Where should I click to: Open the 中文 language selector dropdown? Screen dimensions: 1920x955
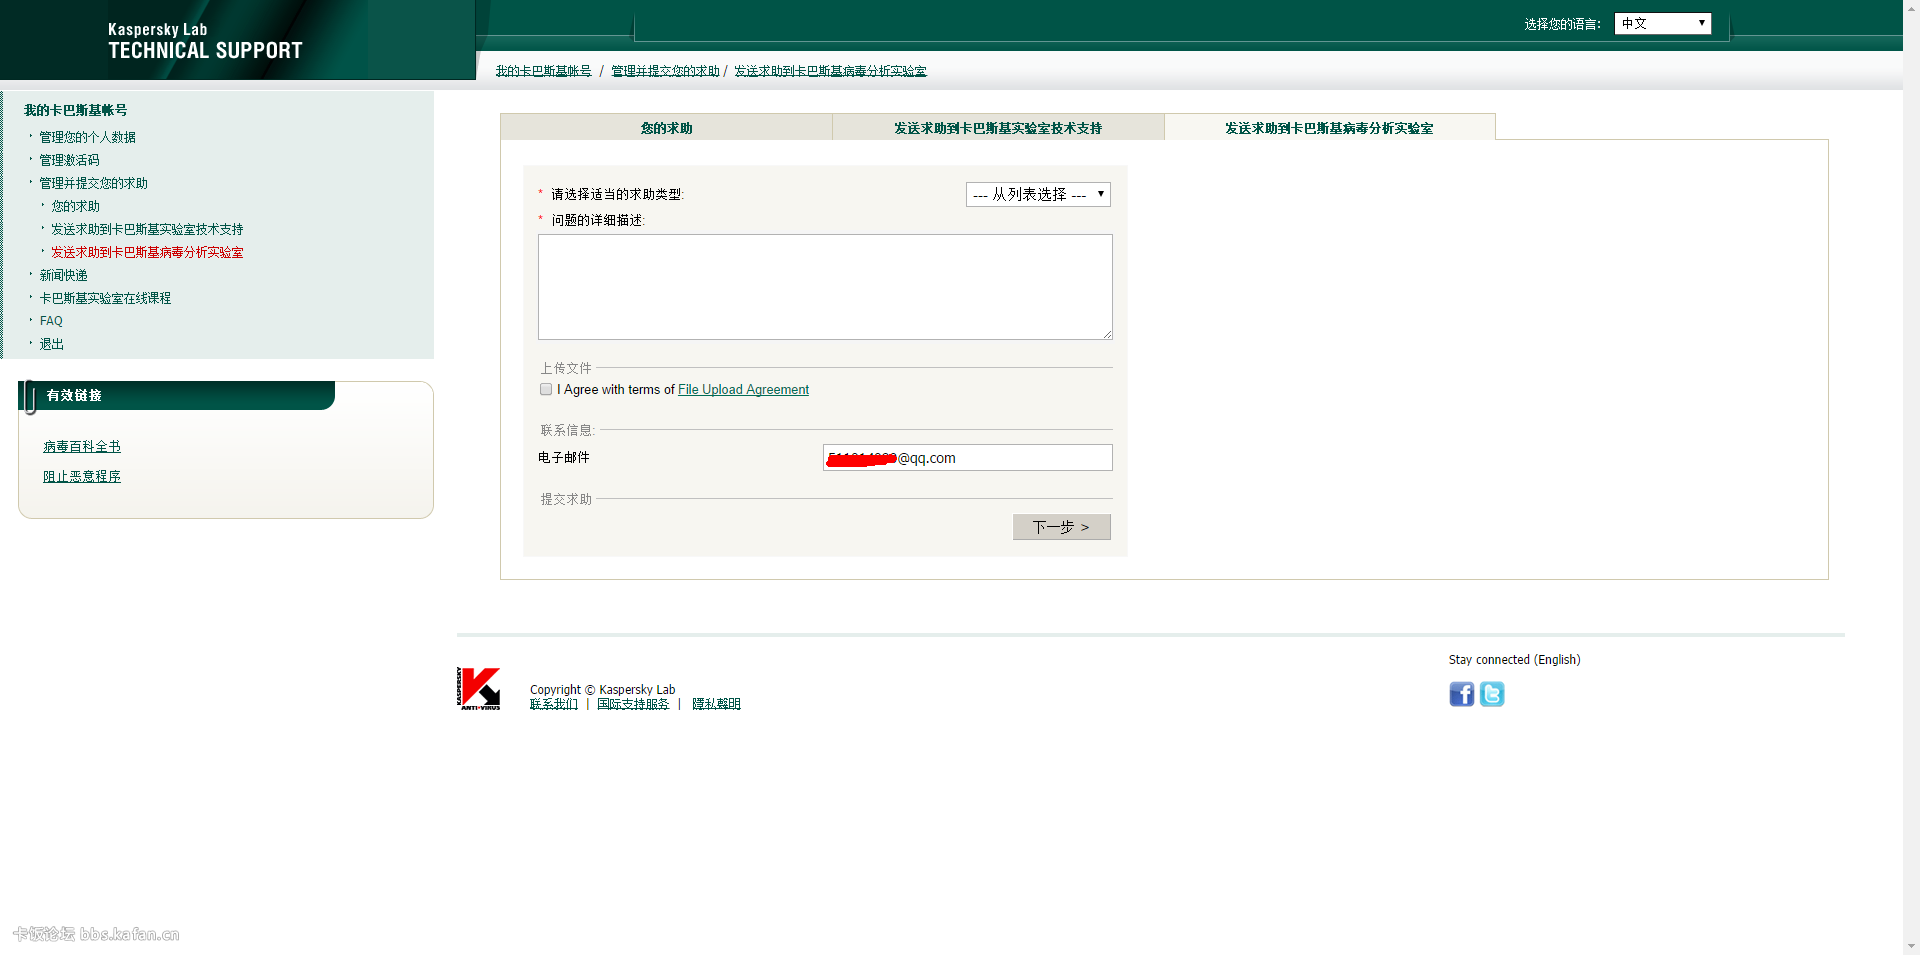[x=1662, y=23]
